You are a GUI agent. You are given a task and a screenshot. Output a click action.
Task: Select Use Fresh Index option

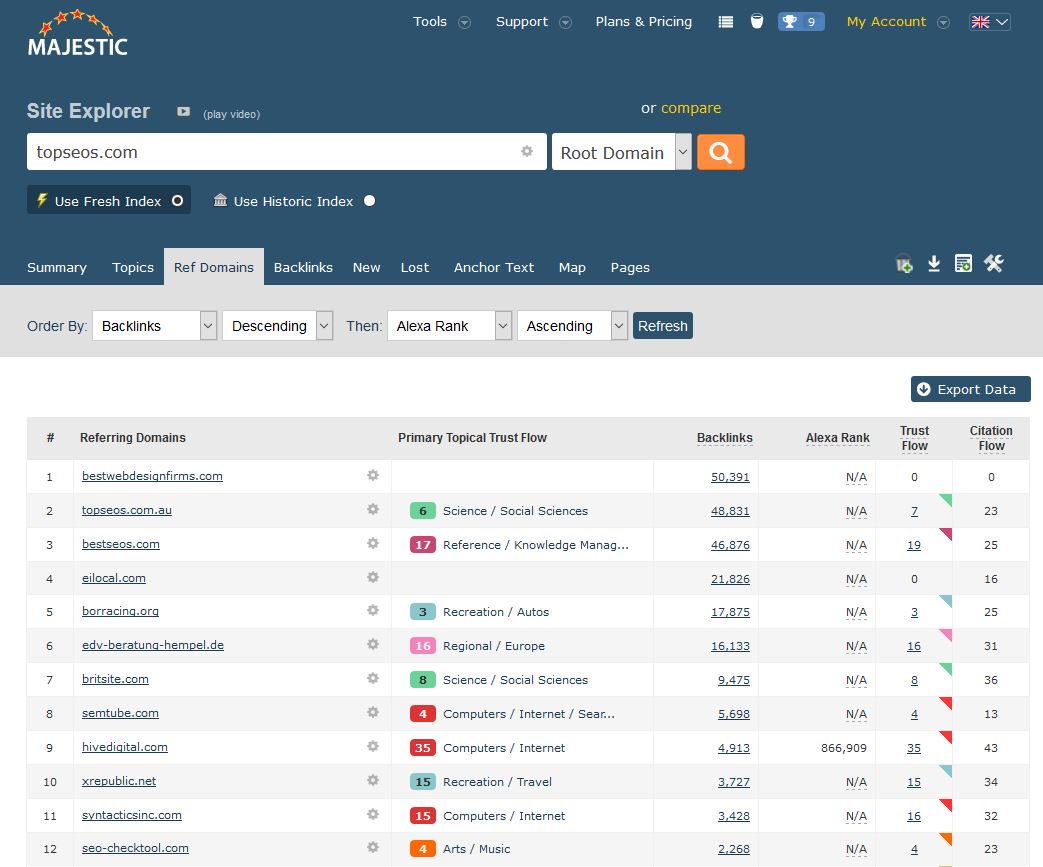click(x=109, y=200)
